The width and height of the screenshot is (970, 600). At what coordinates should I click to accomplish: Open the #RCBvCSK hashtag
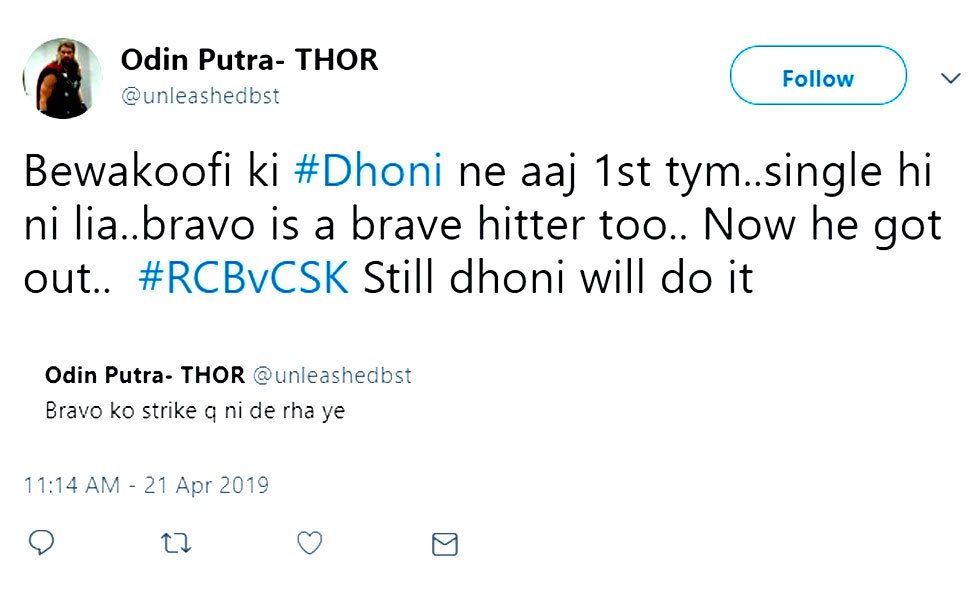coord(243,278)
